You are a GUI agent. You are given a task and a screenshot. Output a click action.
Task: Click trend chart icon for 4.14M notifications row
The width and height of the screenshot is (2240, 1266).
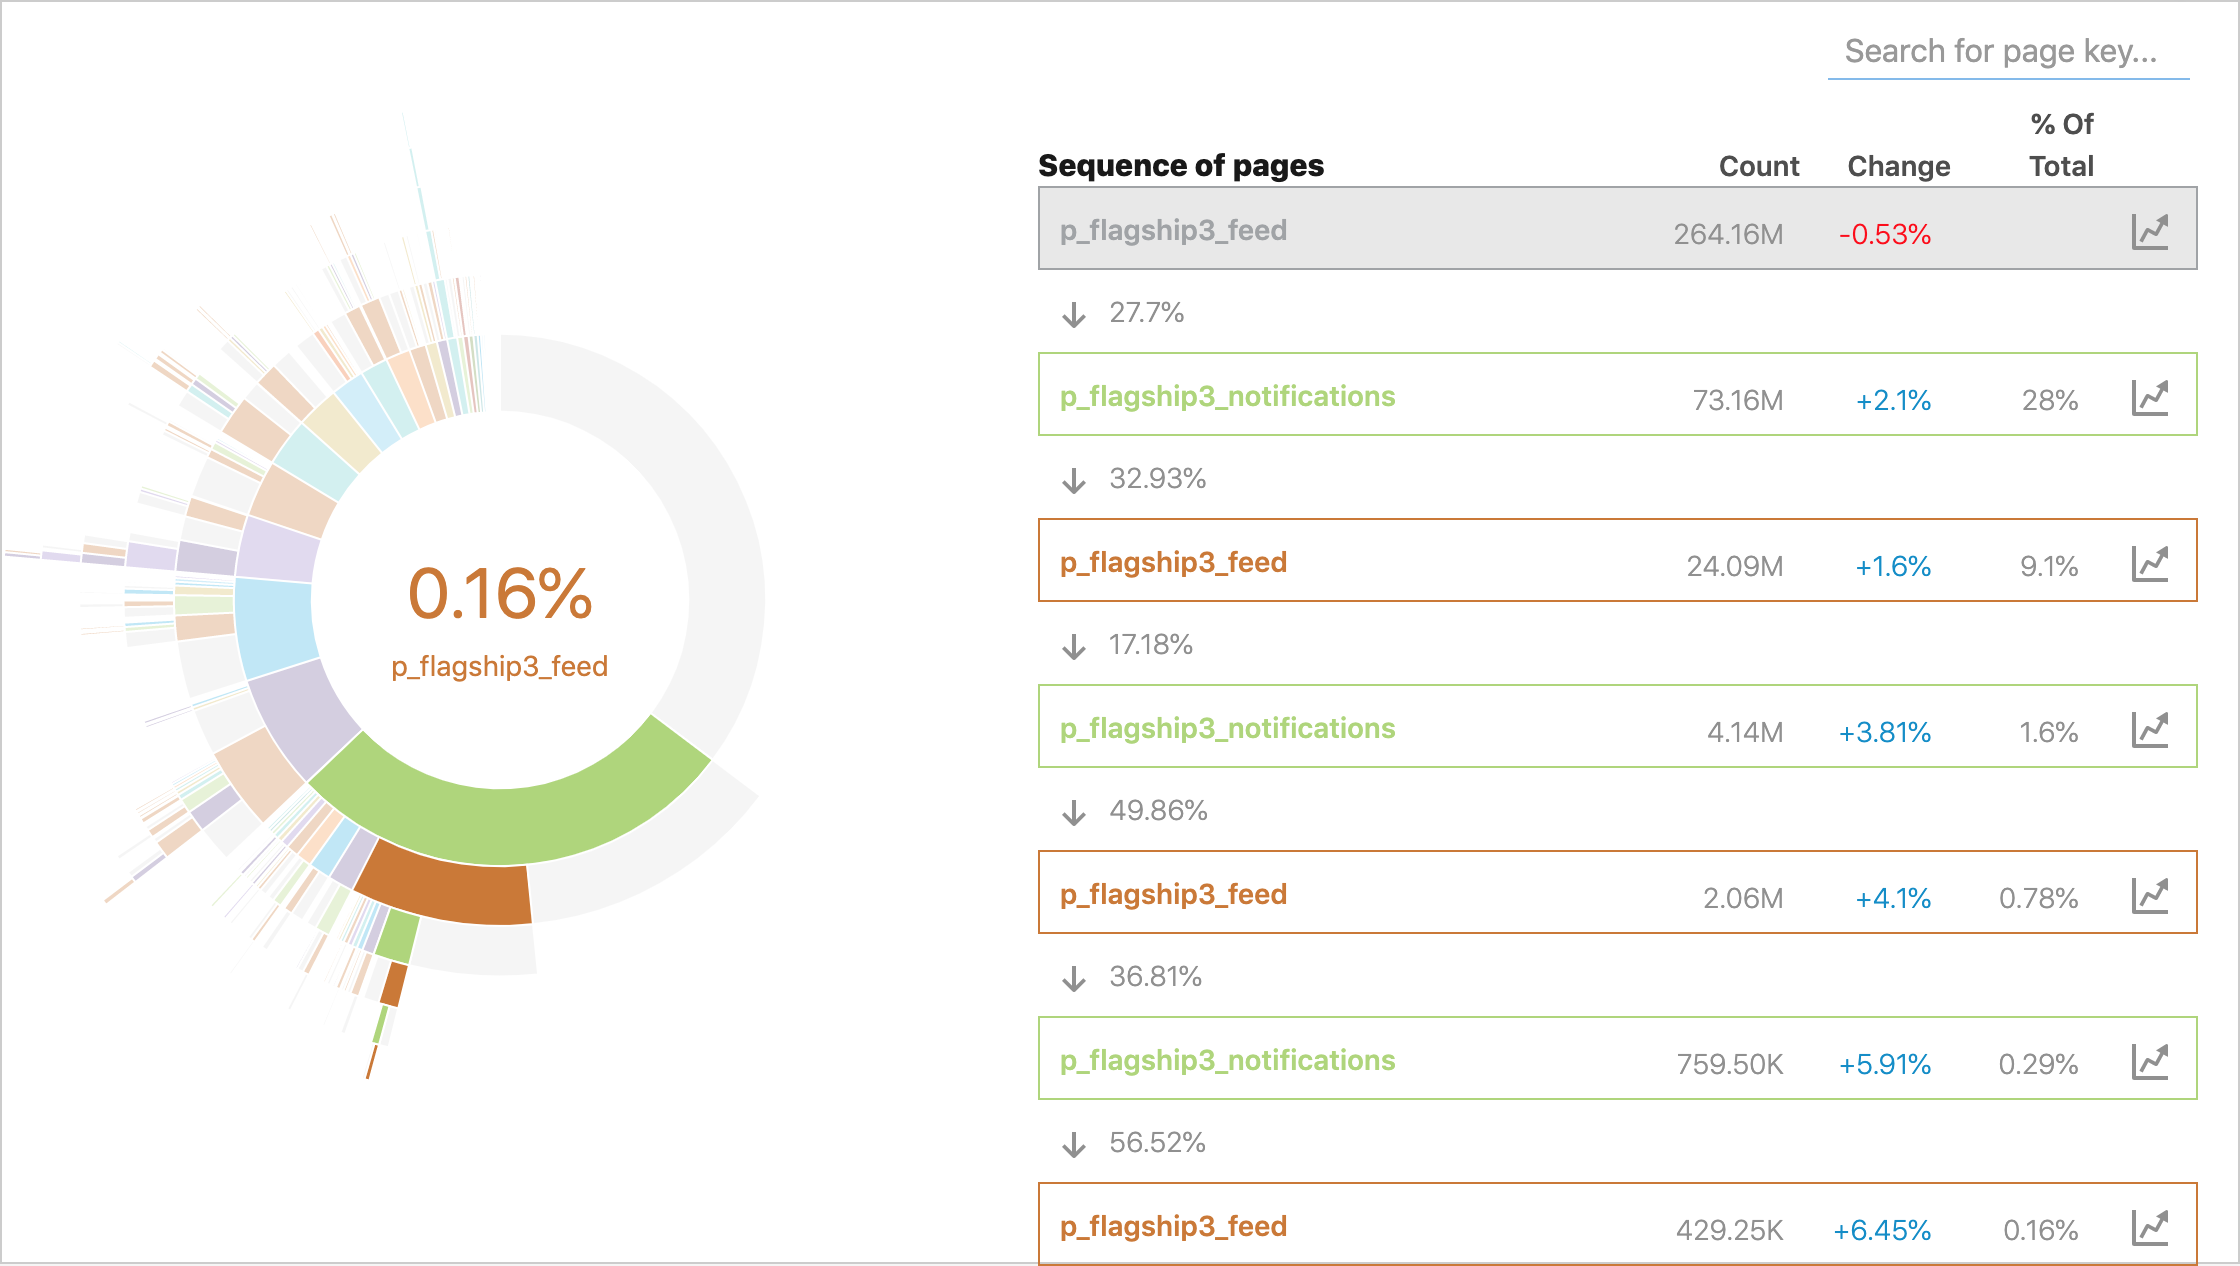(x=2149, y=729)
